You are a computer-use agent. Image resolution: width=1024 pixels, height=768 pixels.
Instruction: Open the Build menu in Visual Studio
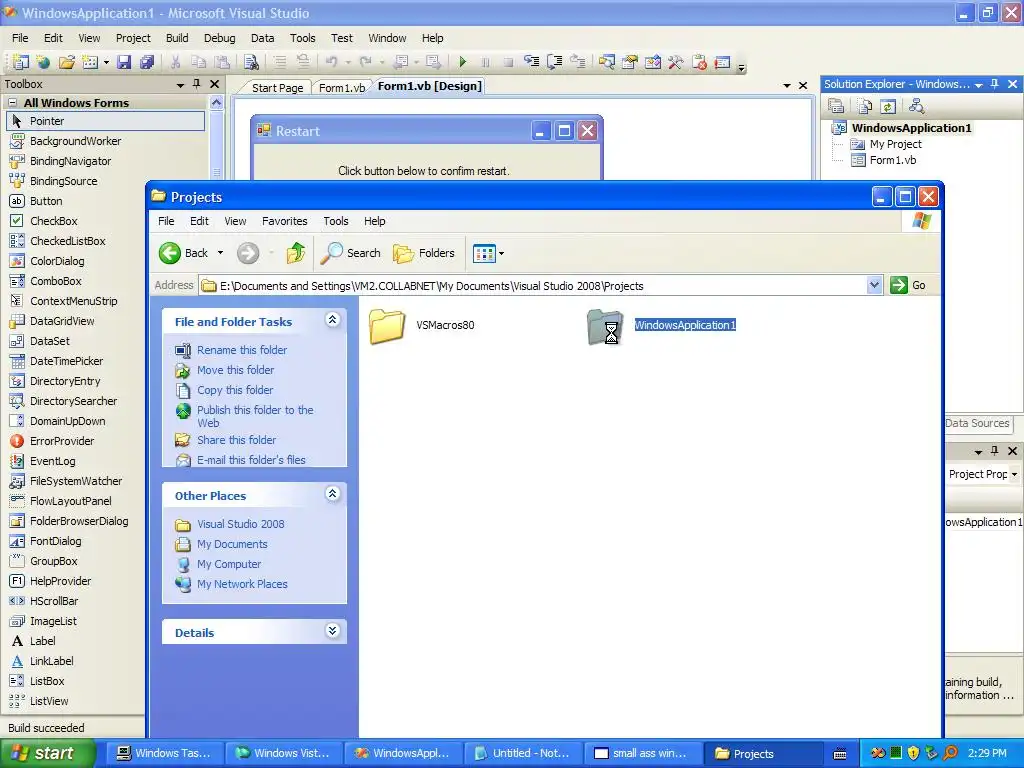[x=177, y=38]
